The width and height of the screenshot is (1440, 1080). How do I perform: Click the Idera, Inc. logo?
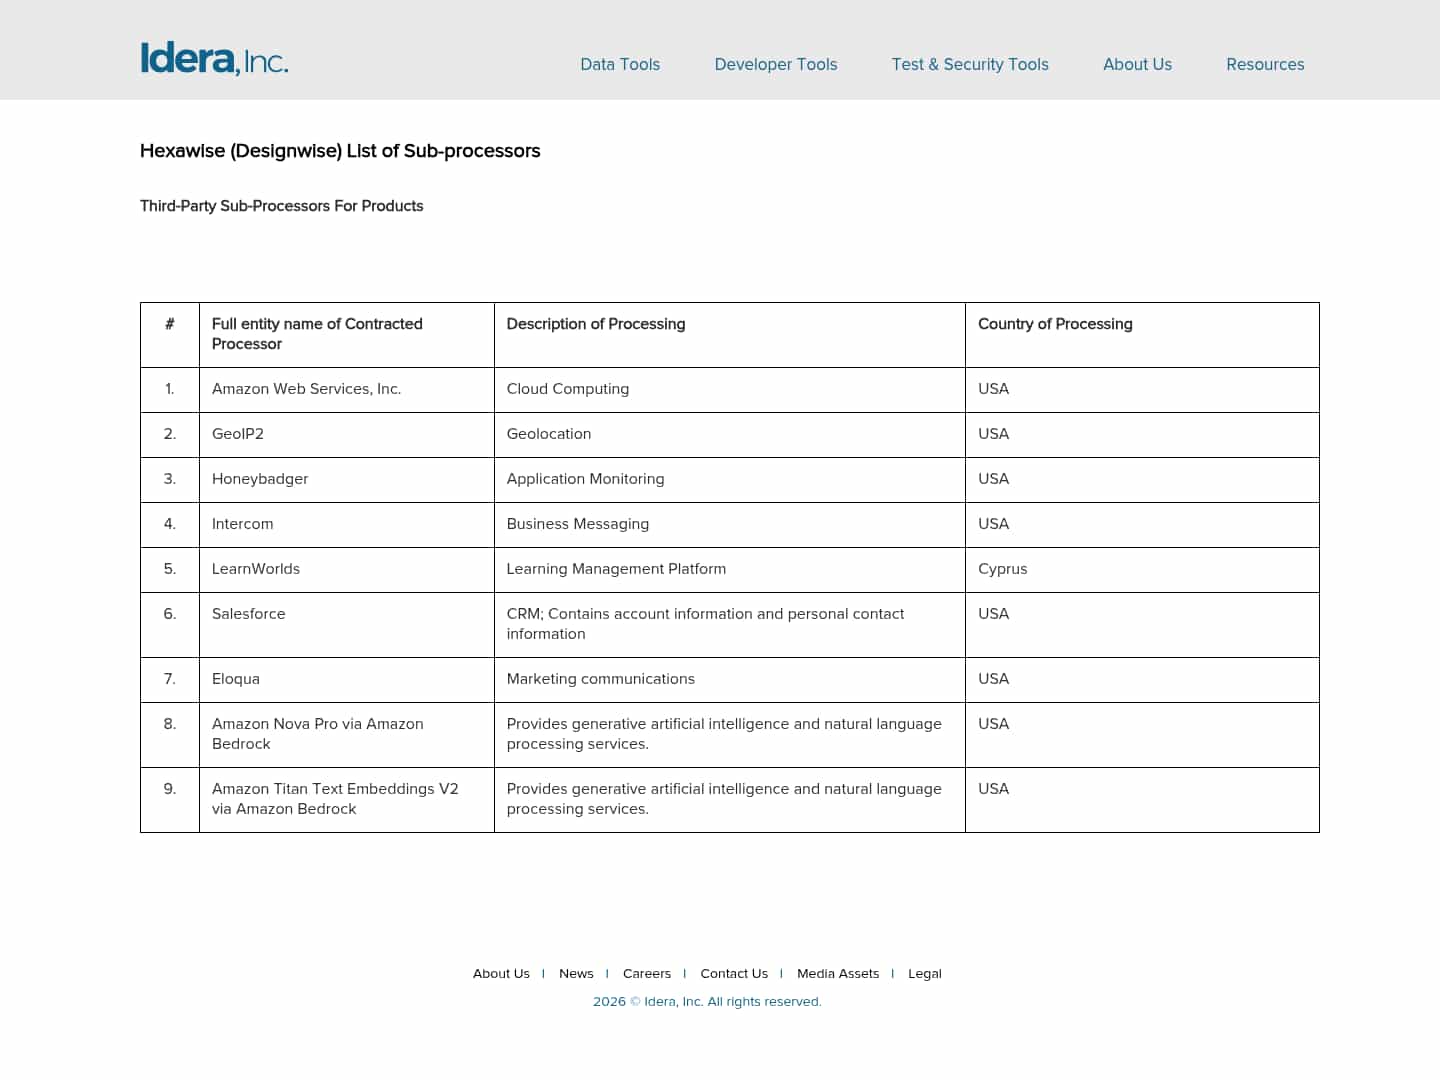pyautogui.click(x=214, y=58)
